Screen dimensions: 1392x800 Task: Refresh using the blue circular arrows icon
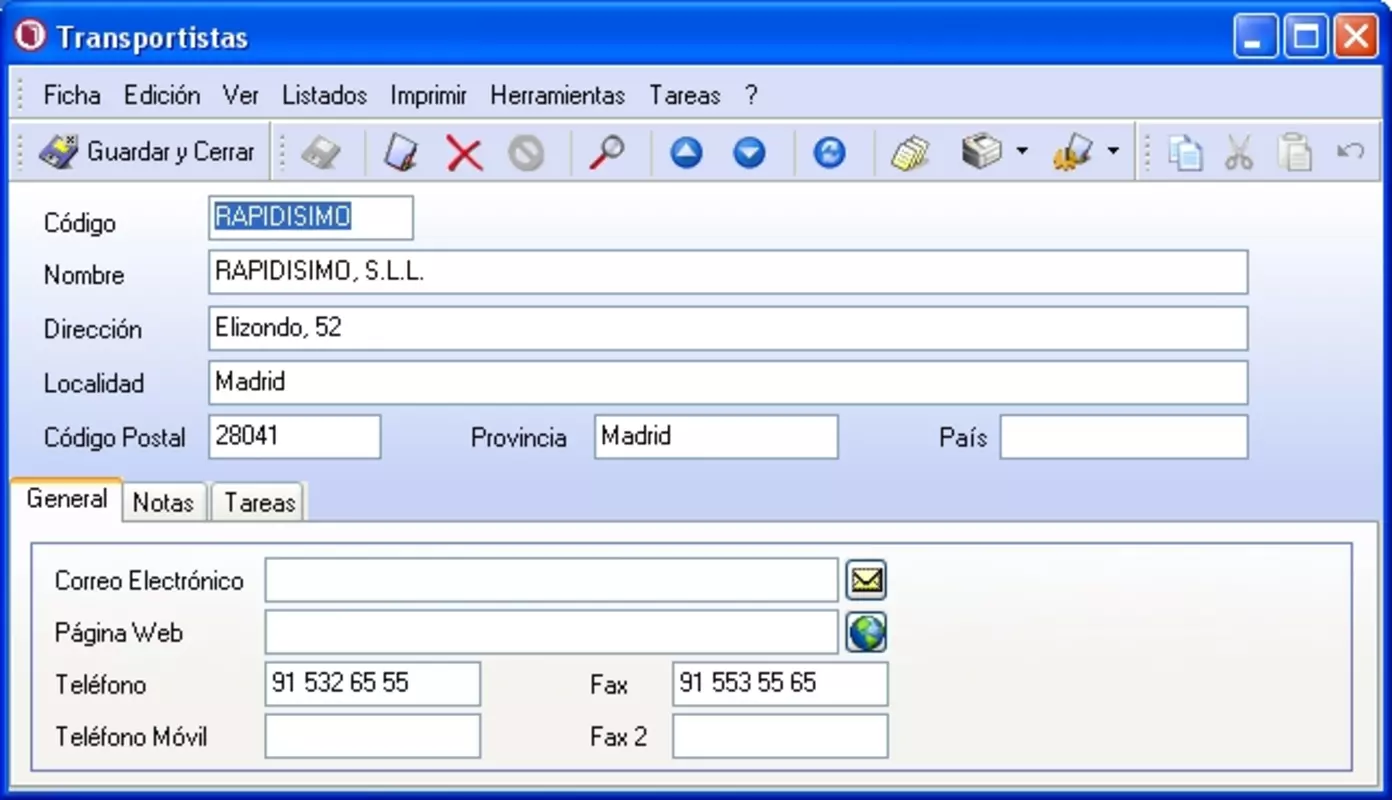[829, 153]
